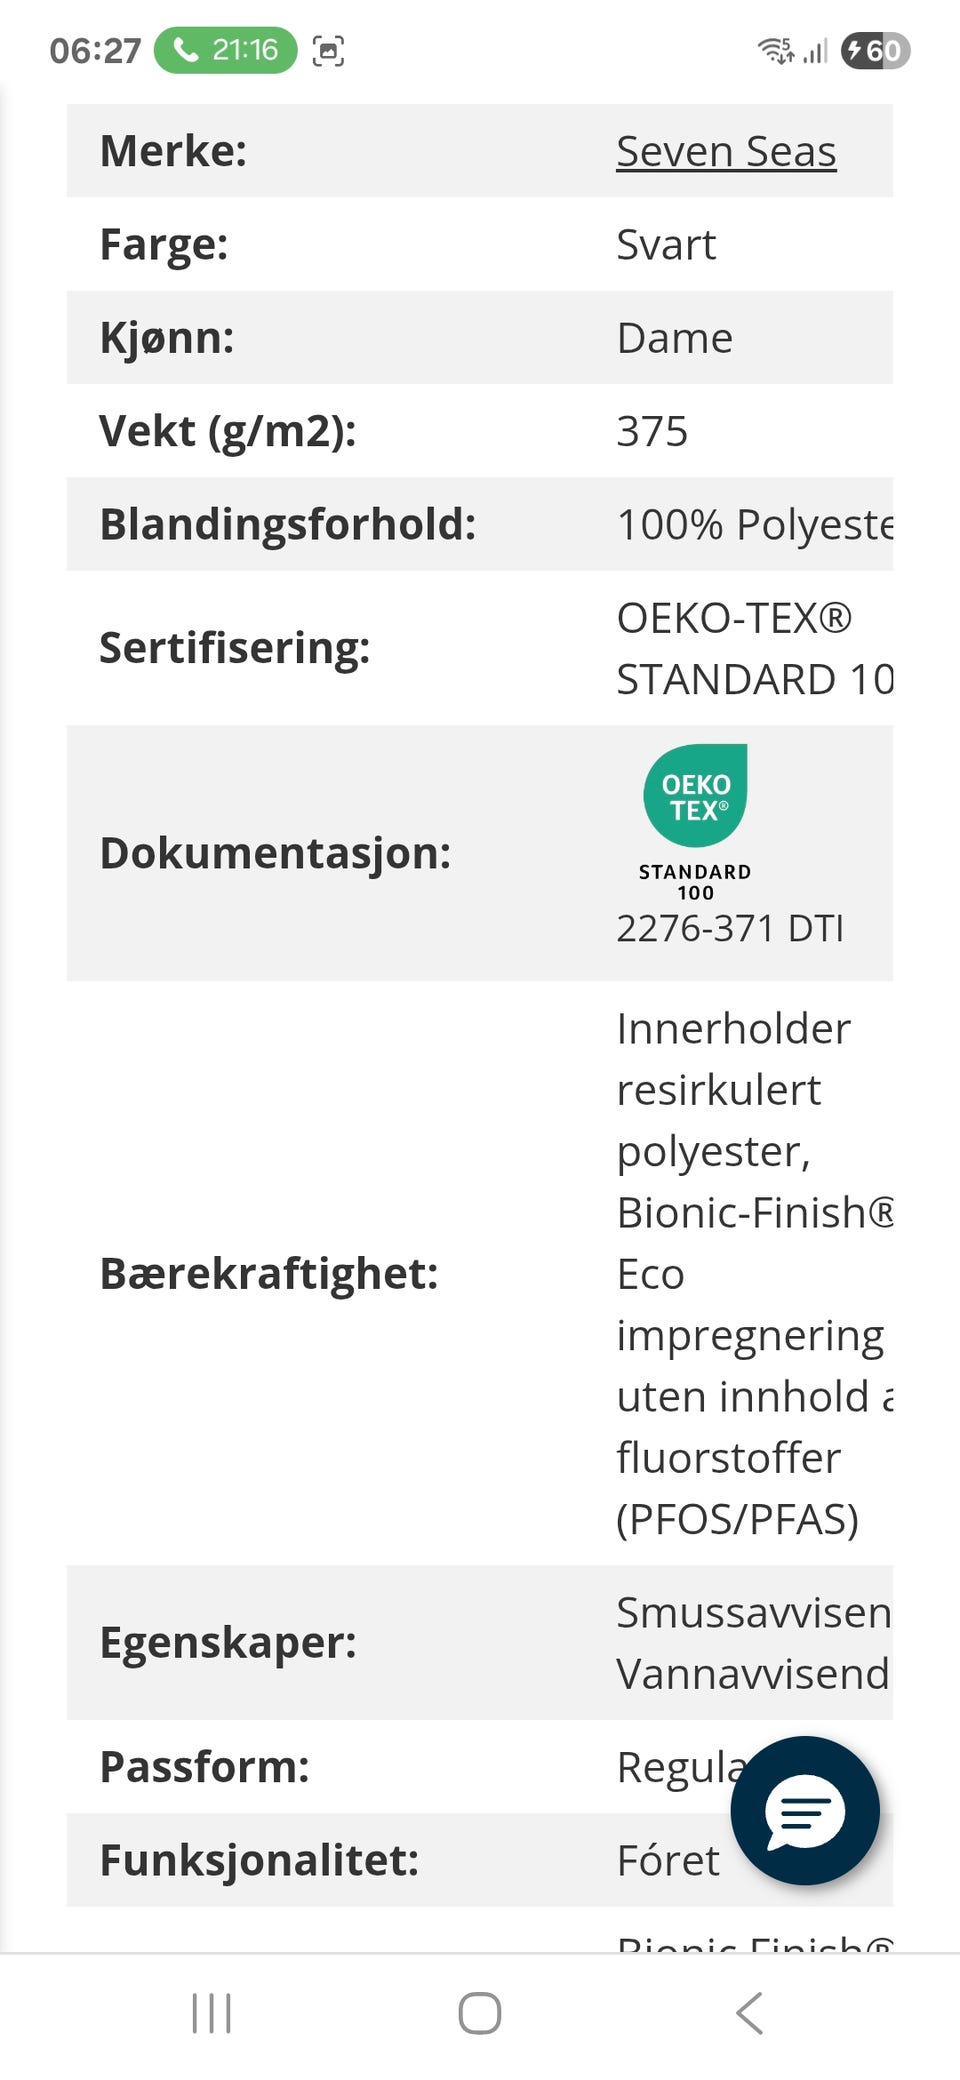Go back using the navigation arrow
This screenshot has width=960, height=2080.
[750, 2013]
